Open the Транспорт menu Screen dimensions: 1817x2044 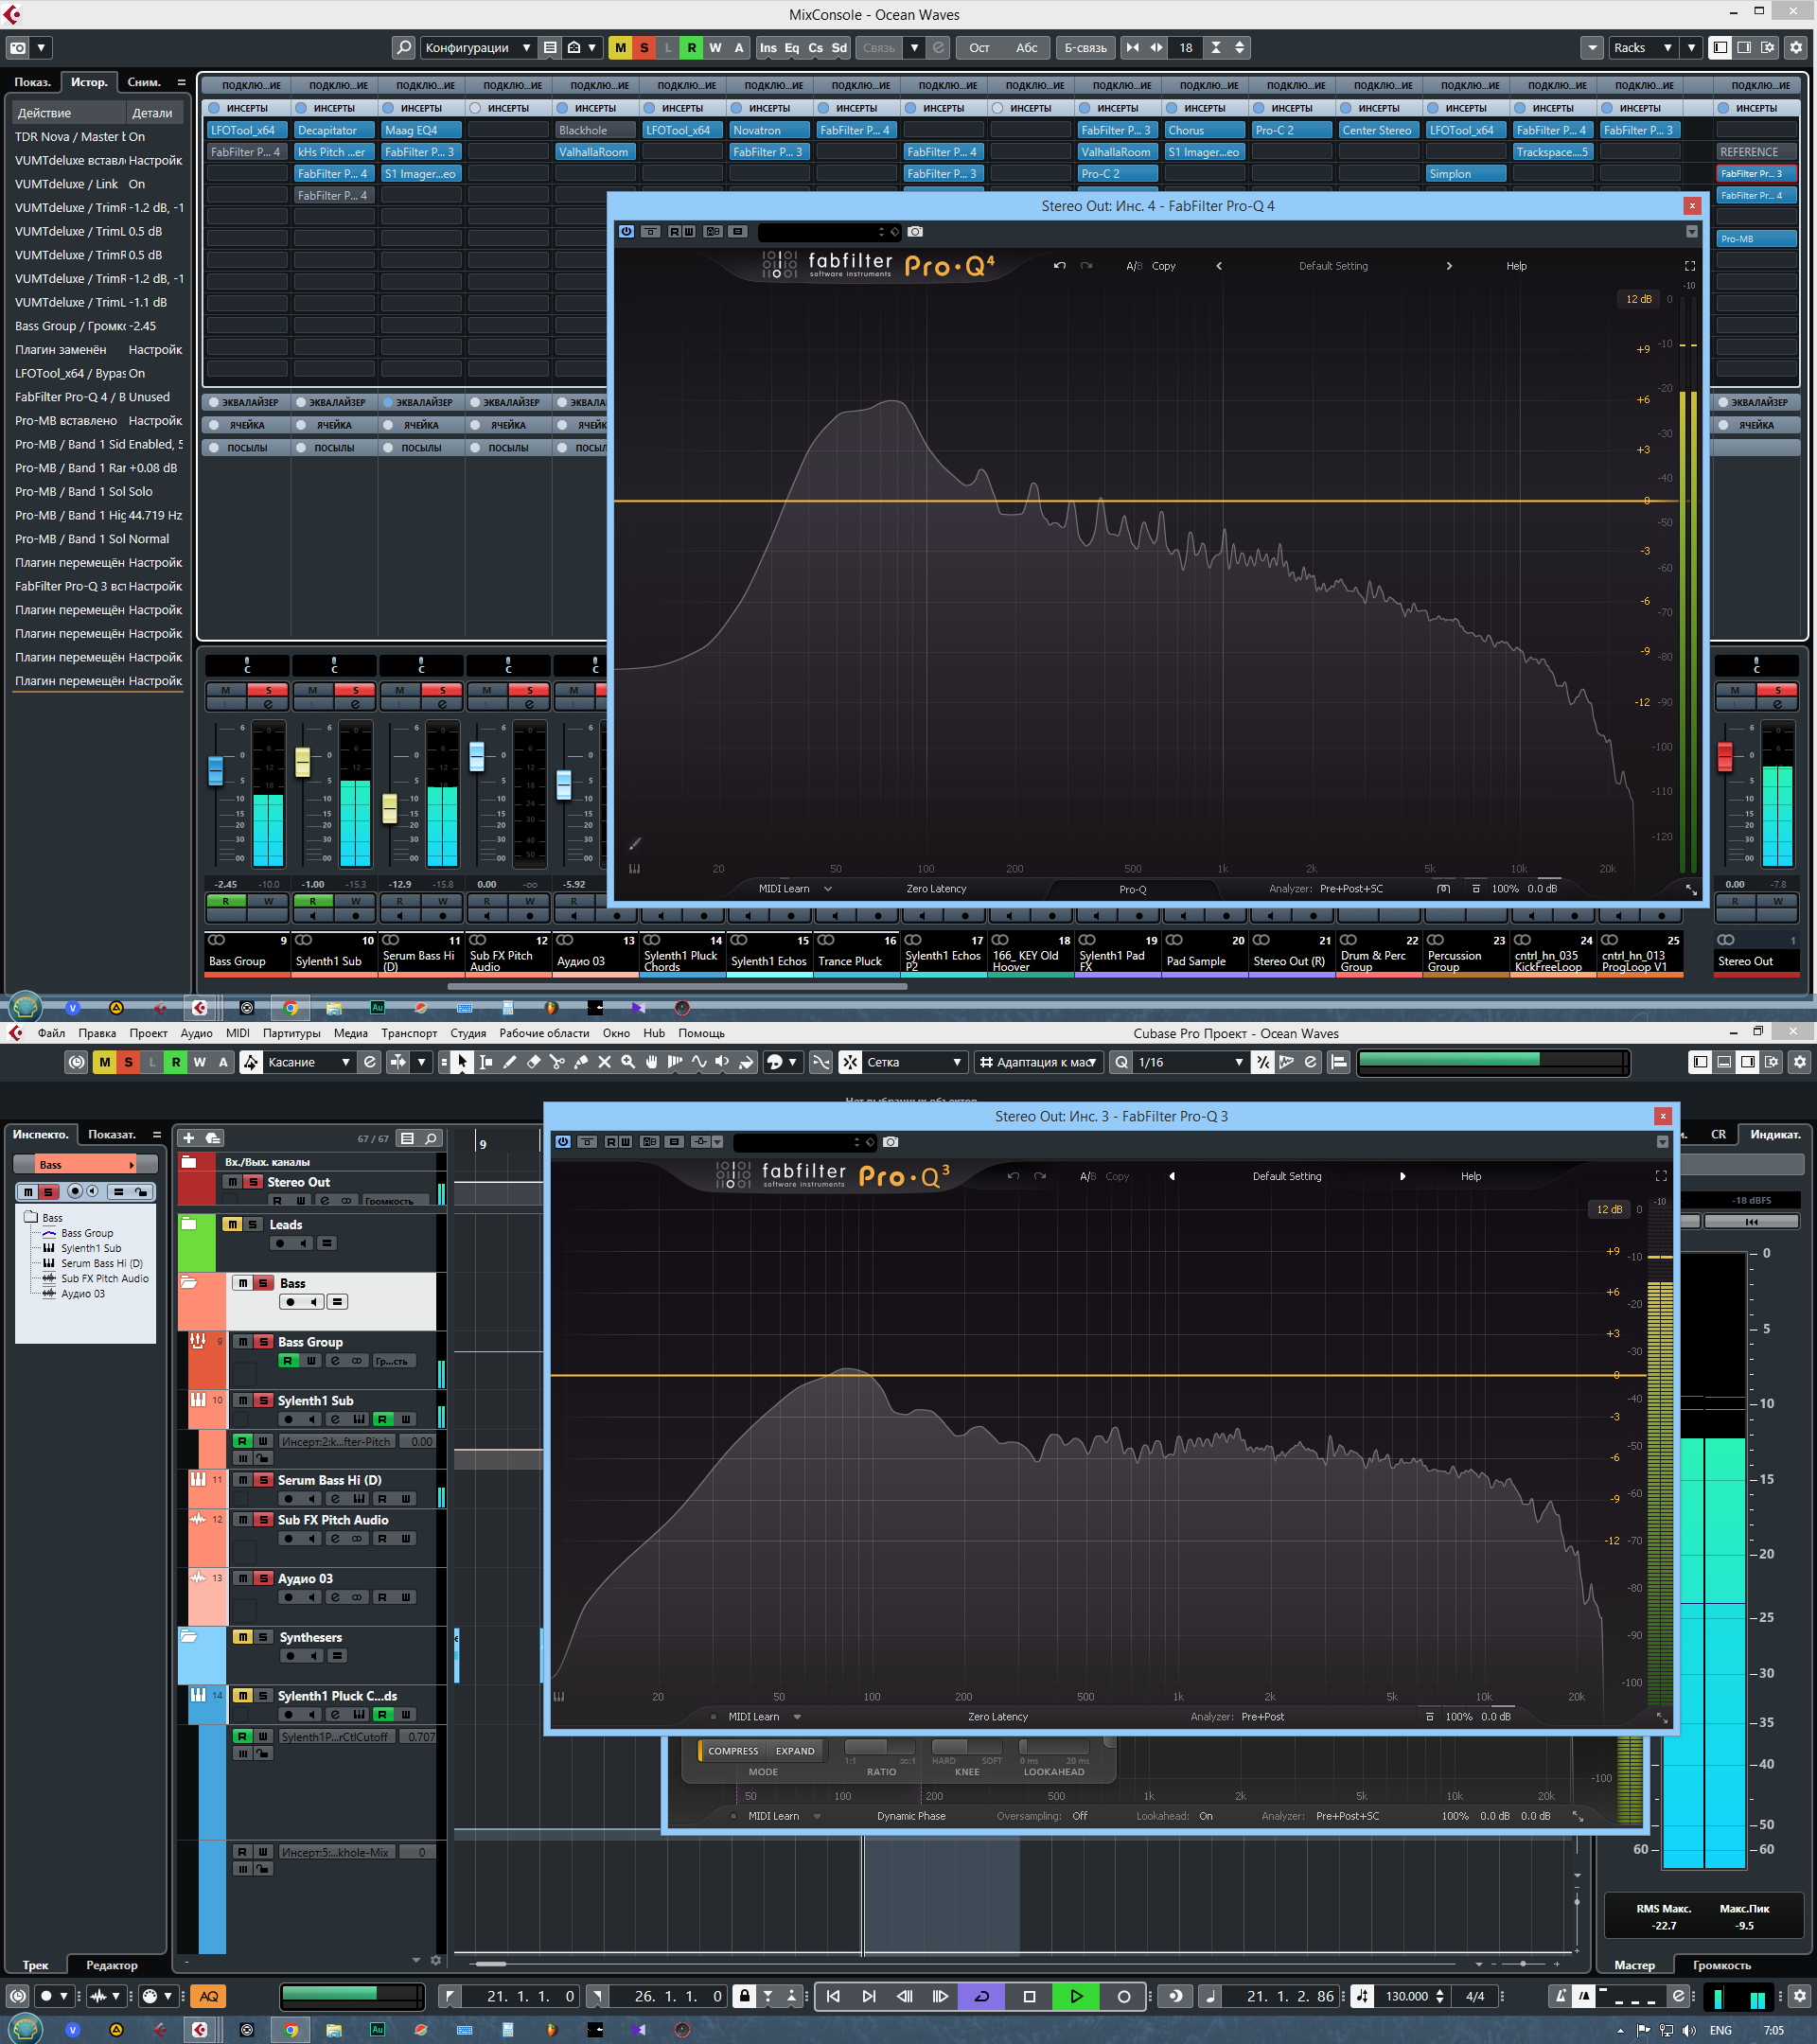click(x=408, y=1033)
